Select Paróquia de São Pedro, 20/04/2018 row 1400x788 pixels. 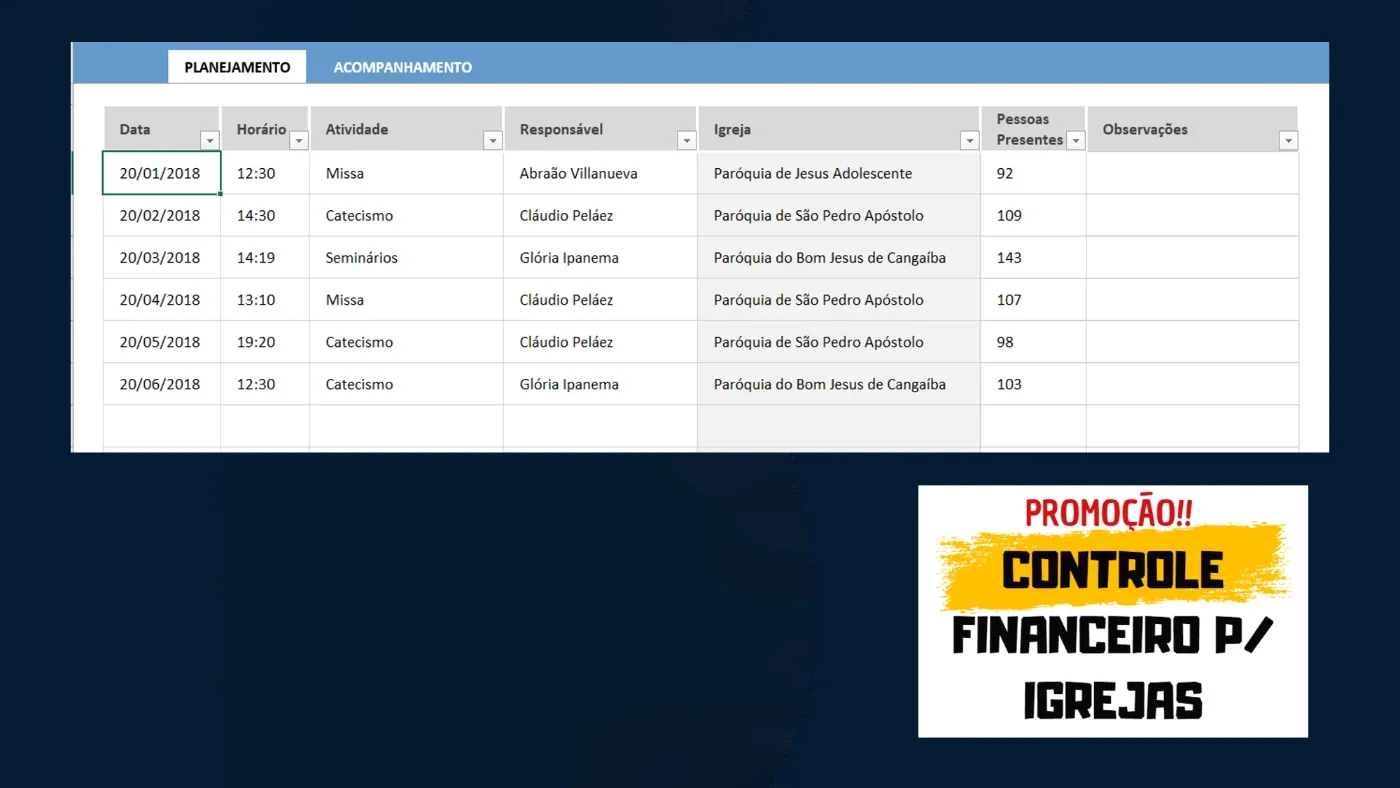[839, 300]
